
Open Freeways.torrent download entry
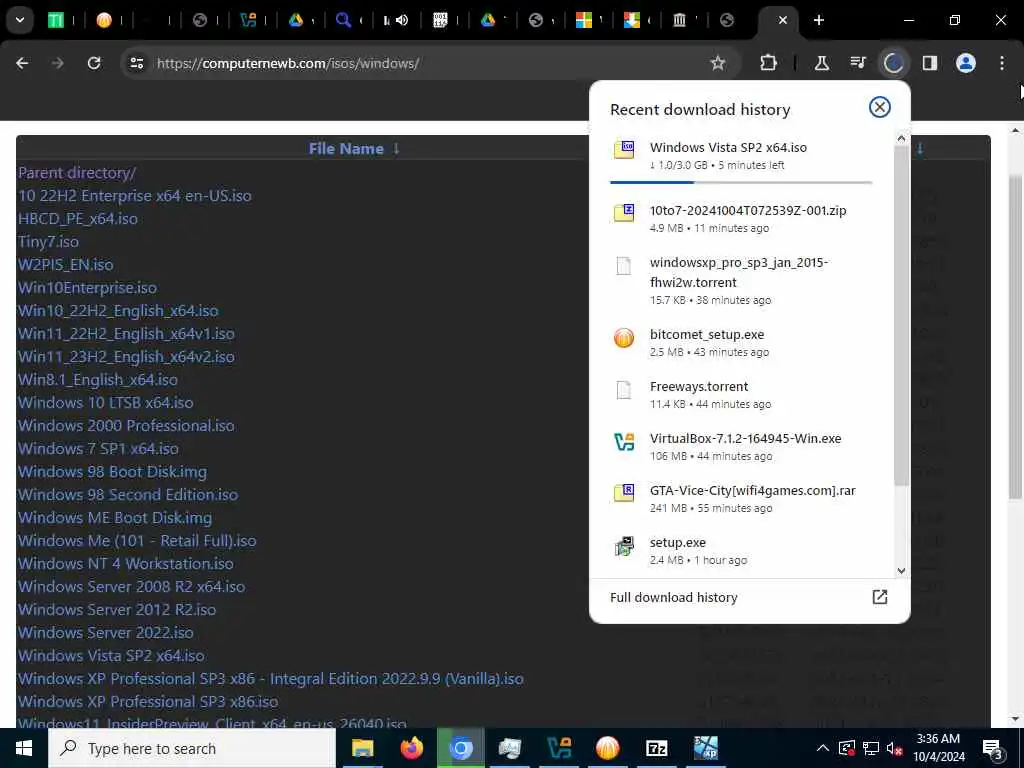tap(741, 394)
